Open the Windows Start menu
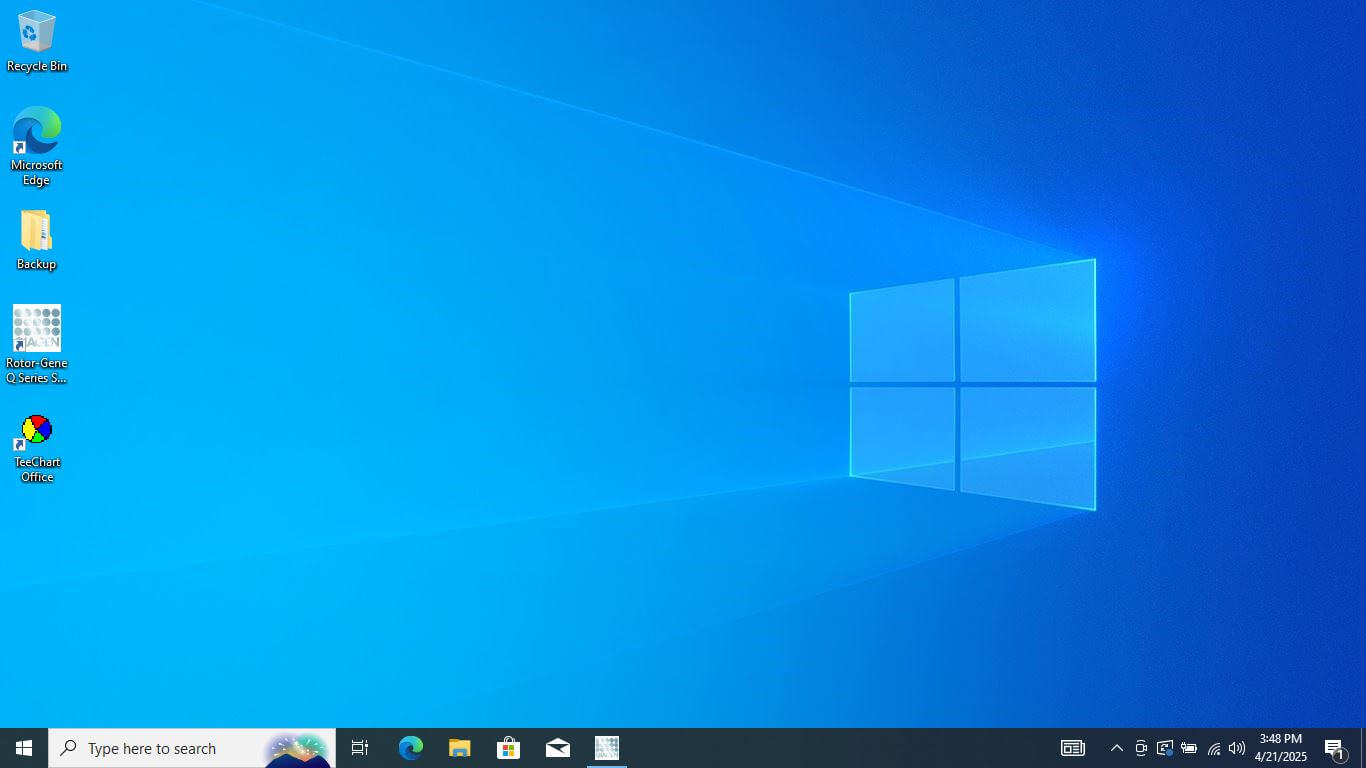The width and height of the screenshot is (1366, 768). point(24,748)
